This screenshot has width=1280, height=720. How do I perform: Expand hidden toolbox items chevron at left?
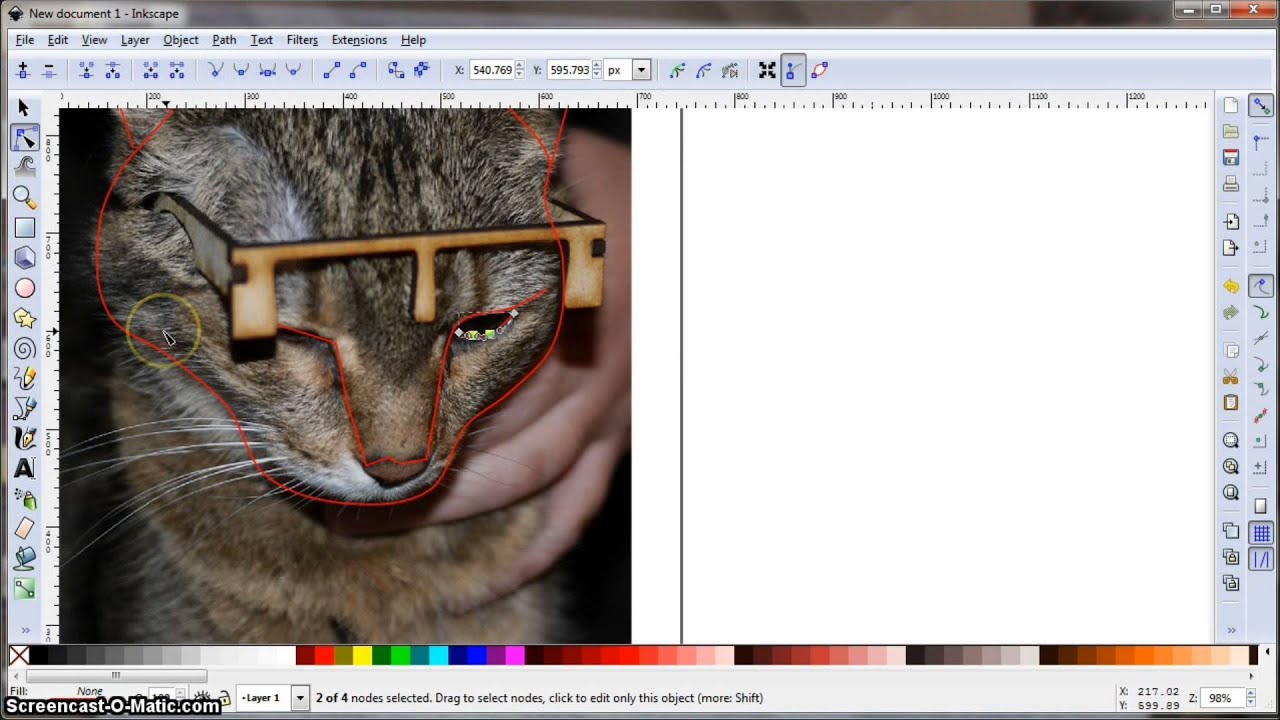pos(24,630)
